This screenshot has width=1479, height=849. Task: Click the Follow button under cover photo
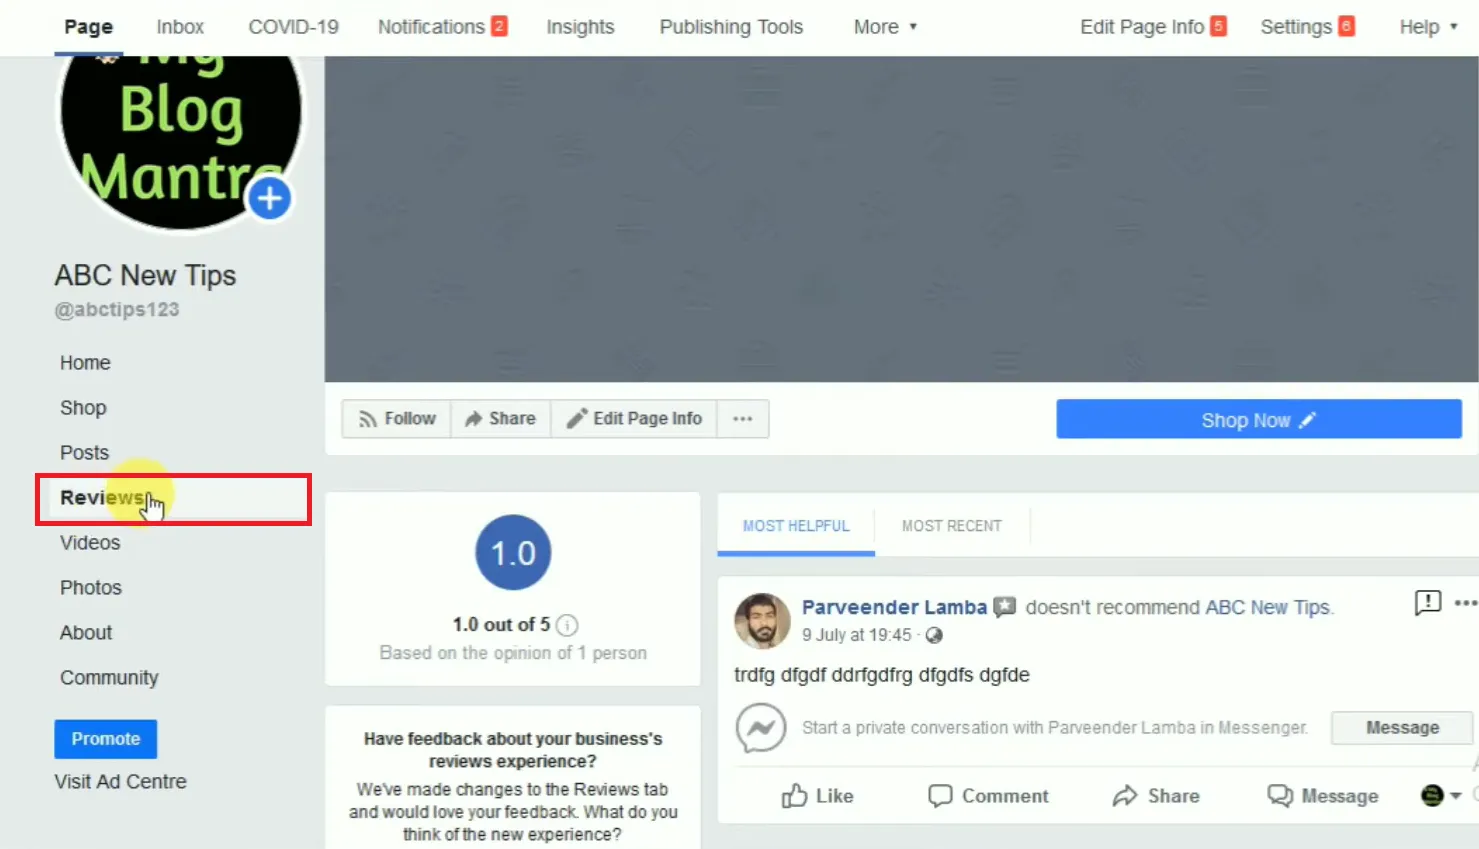(x=397, y=419)
